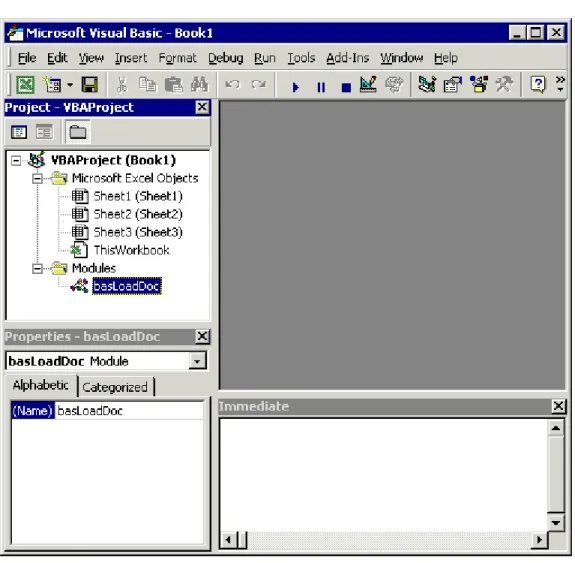The image size is (575, 563).
Task: Click the Reset stop icon
Action: pos(346,88)
